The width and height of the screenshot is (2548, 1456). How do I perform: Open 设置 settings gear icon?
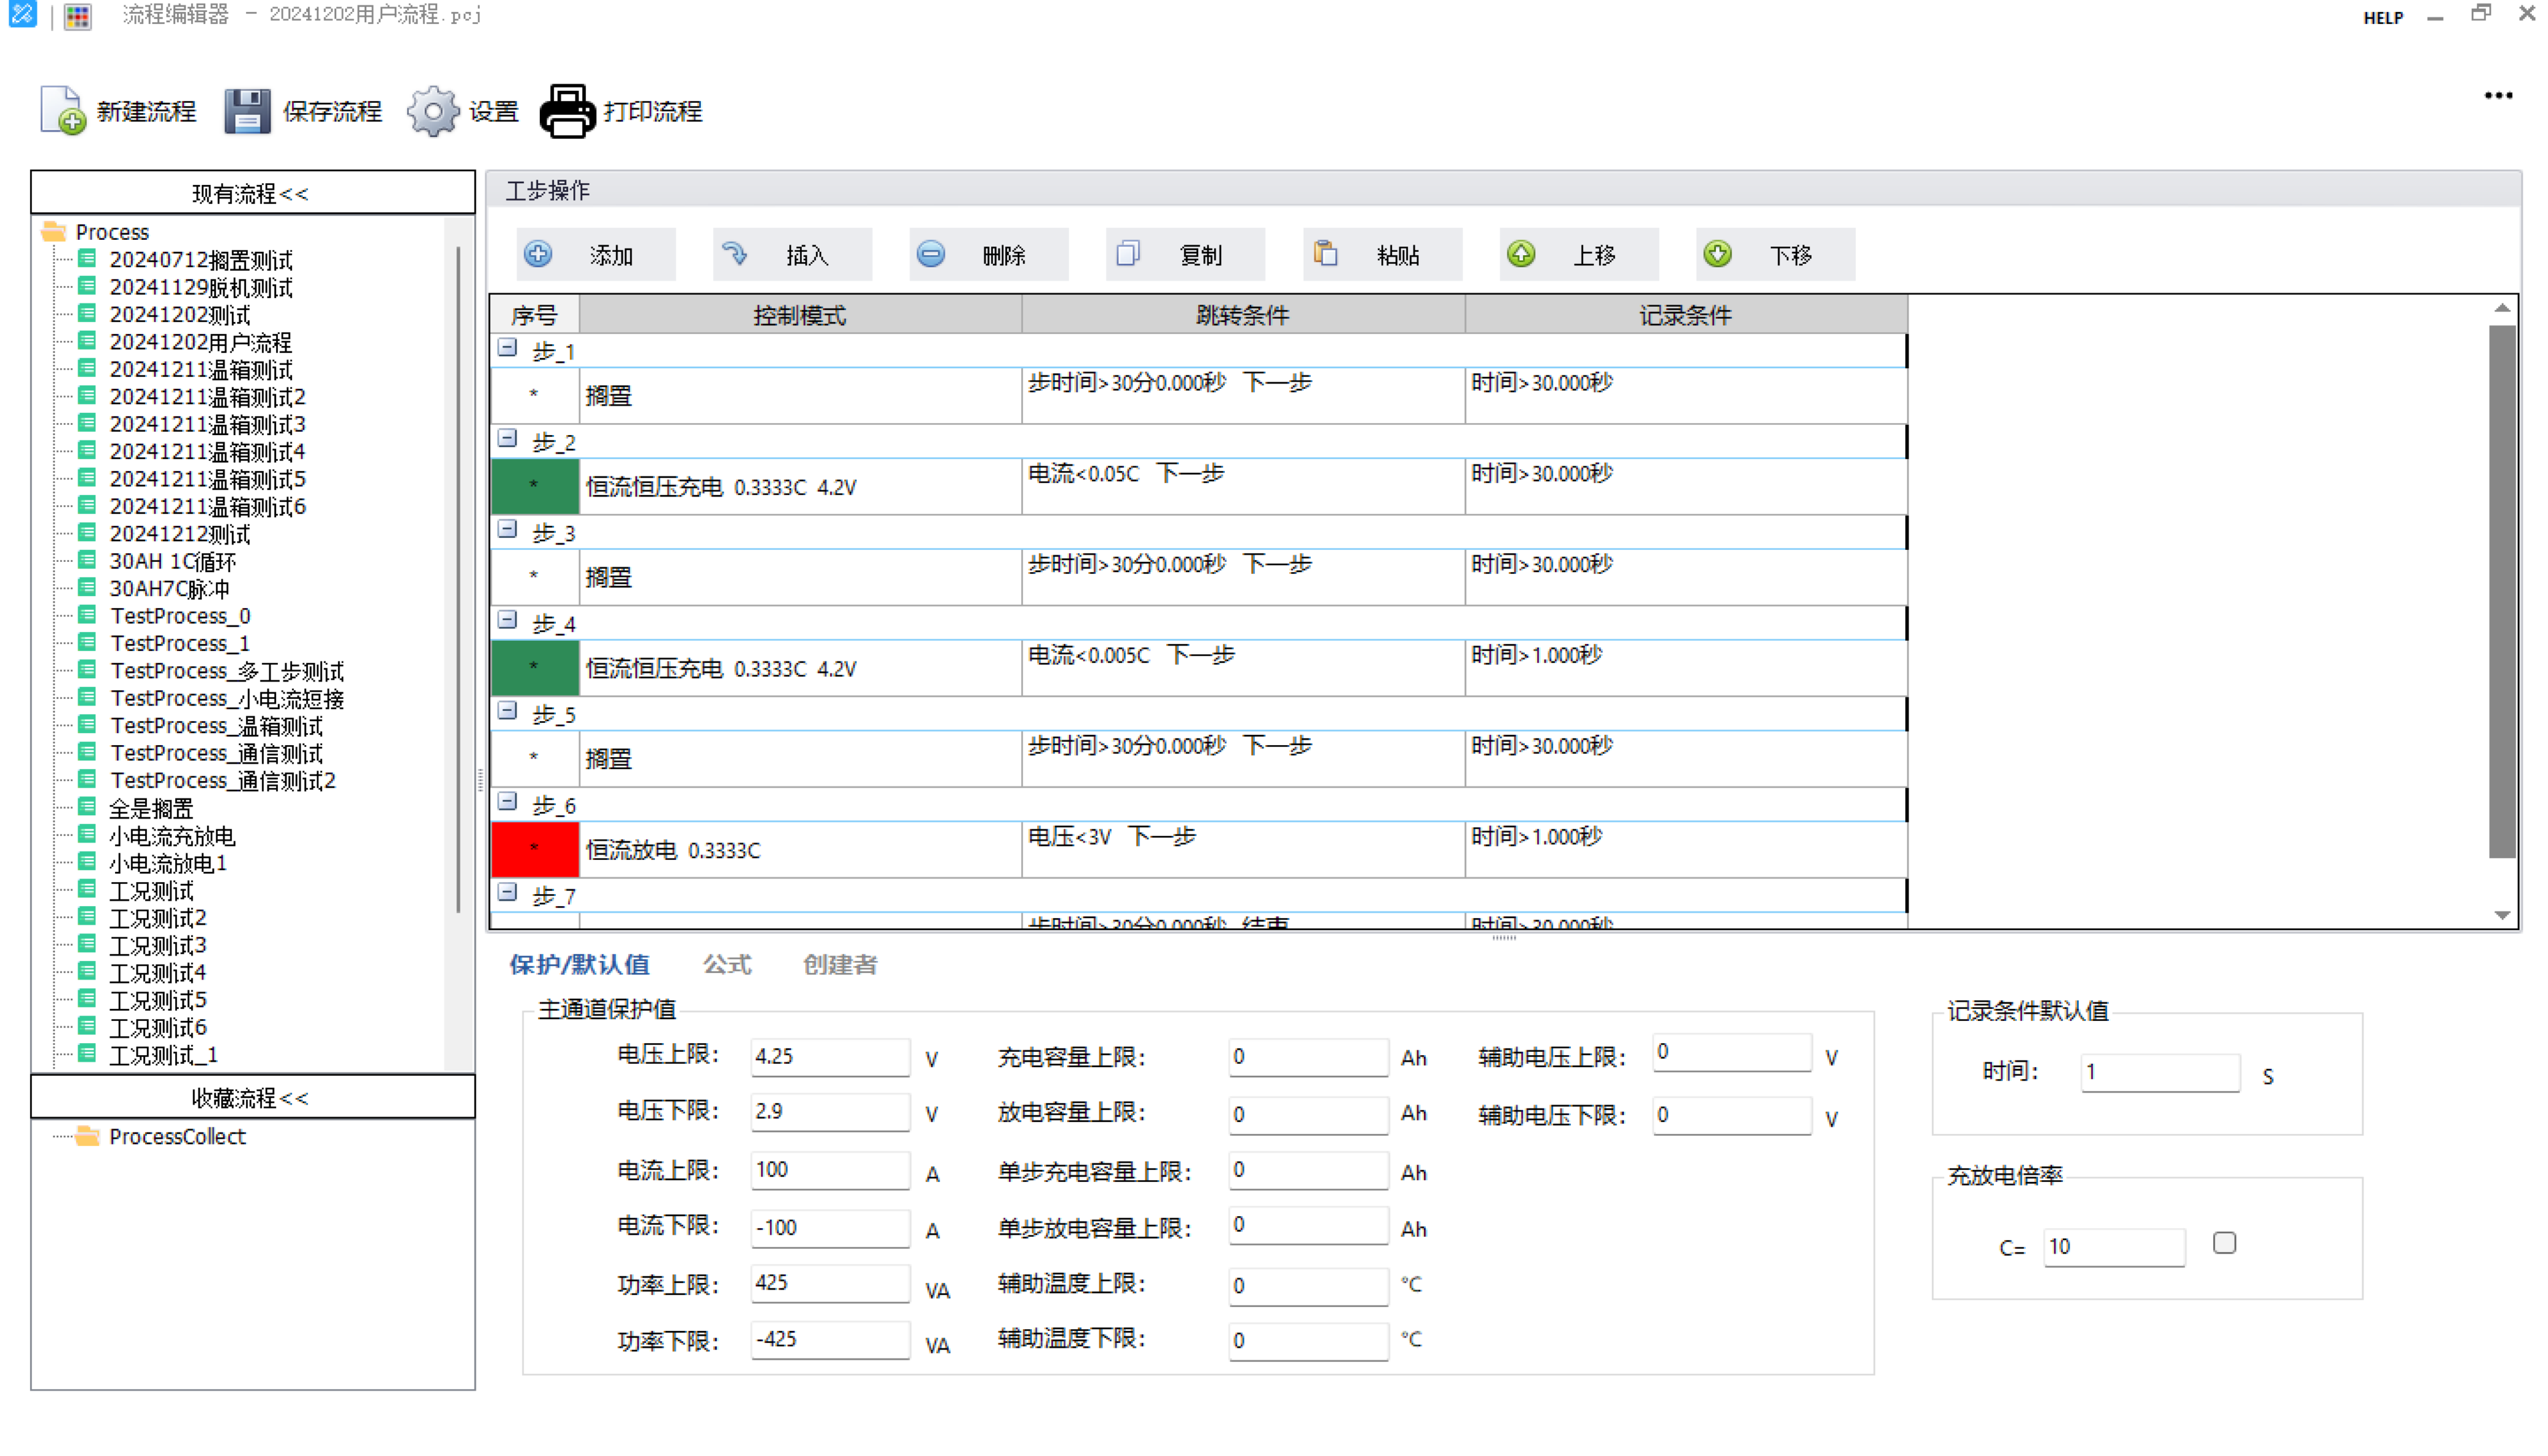click(x=433, y=110)
